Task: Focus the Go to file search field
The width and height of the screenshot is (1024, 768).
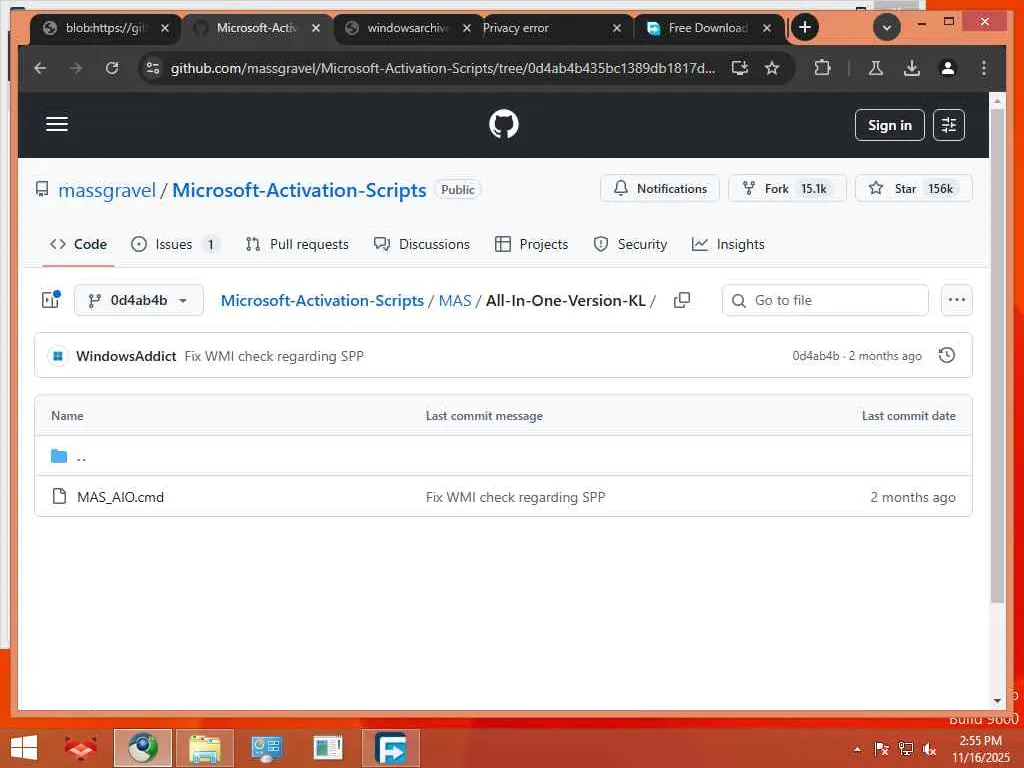Action: tap(825, 300)
